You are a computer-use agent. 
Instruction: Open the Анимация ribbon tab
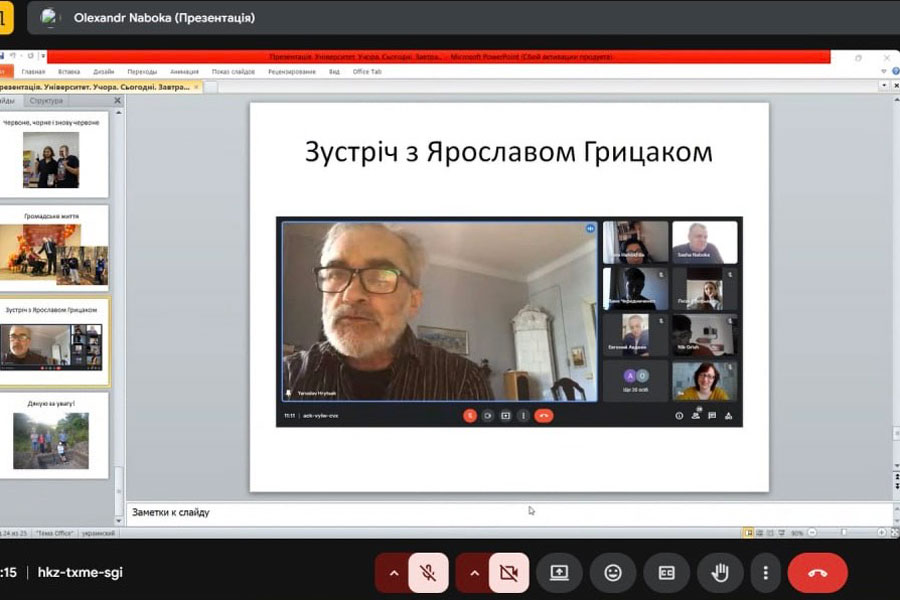[x=184, y=72]
